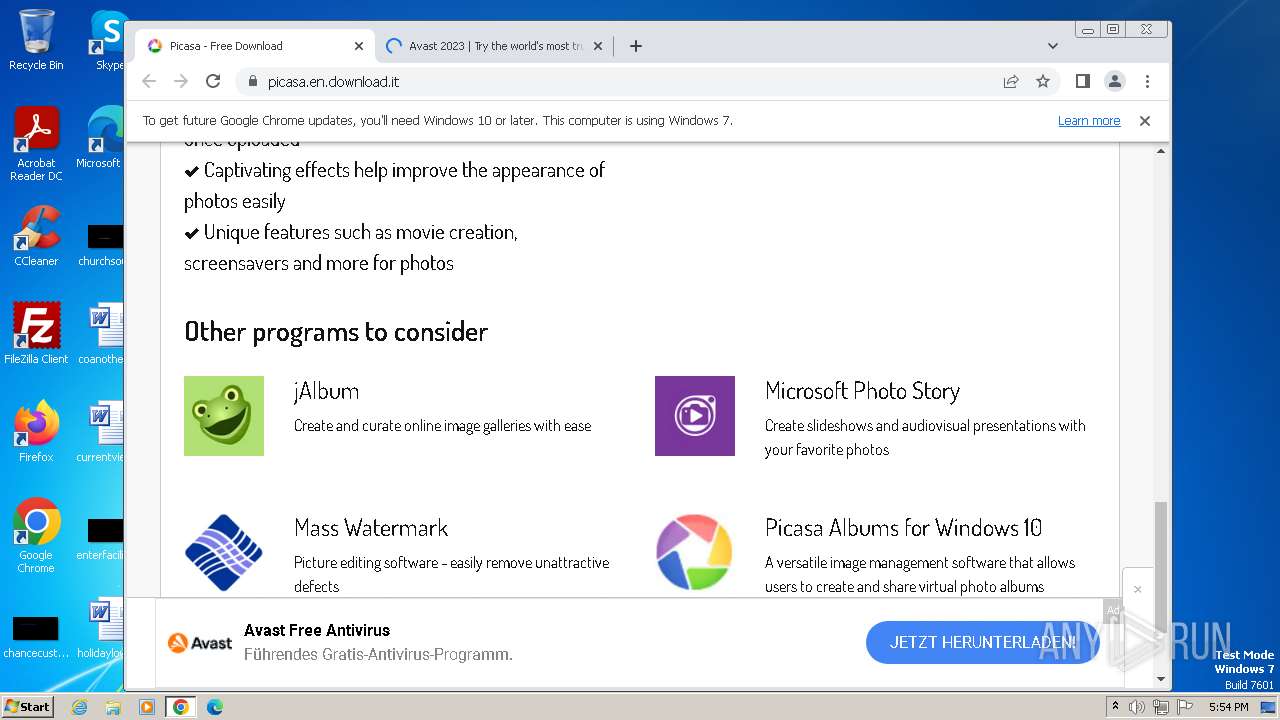Go back using the browser back arrow

tap(149, 81)
